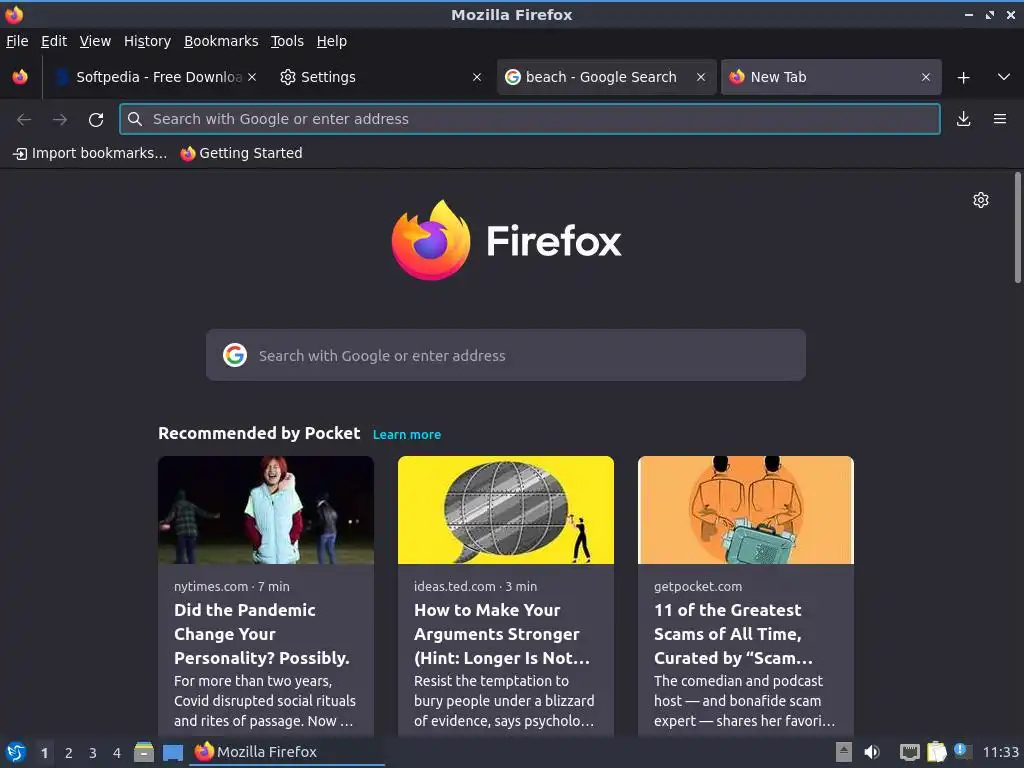Image resolution: width=1024 pixels, height=768 pixels.
Task: Click the 'getpocket.com' source text
Action: pos(697,586)
